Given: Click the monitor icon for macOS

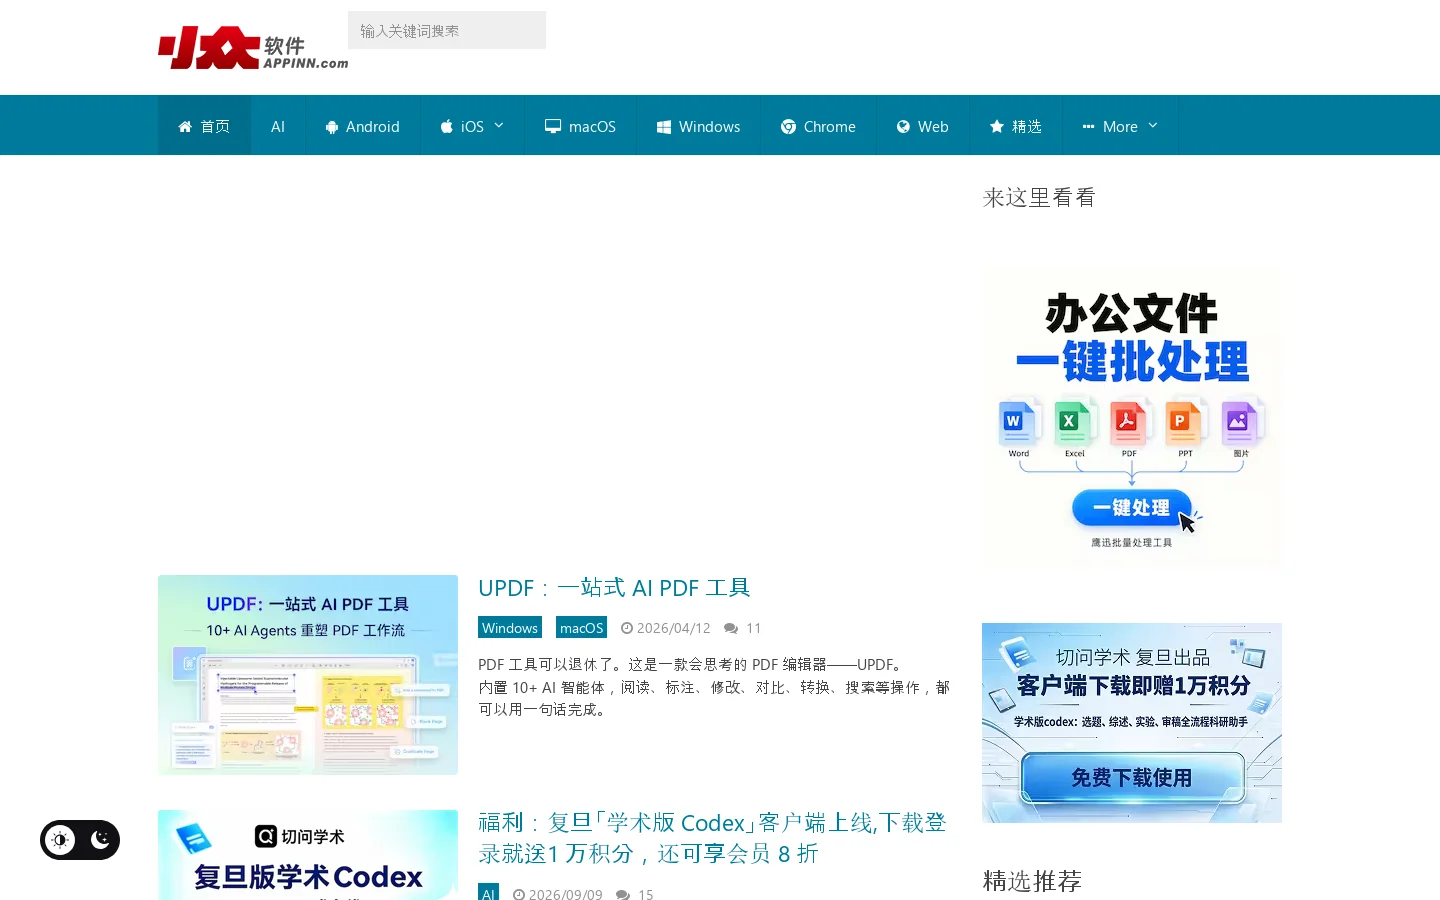Looking at the screenshot, I should [x=553, y=126].
